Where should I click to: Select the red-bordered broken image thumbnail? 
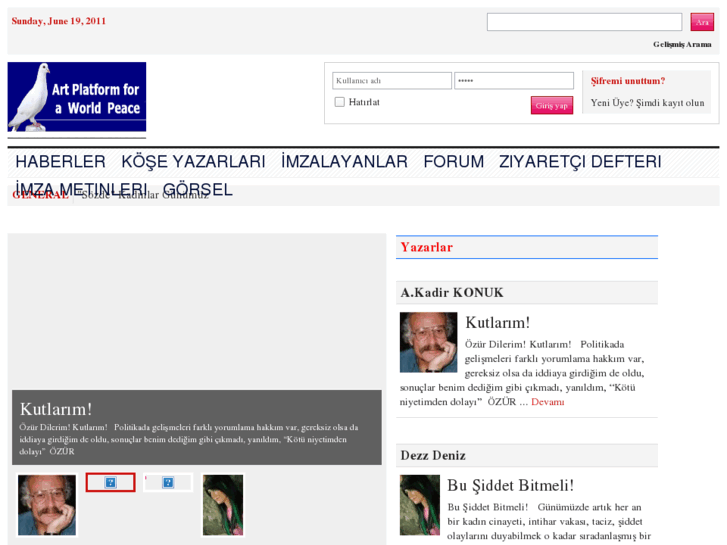[110, 482]
